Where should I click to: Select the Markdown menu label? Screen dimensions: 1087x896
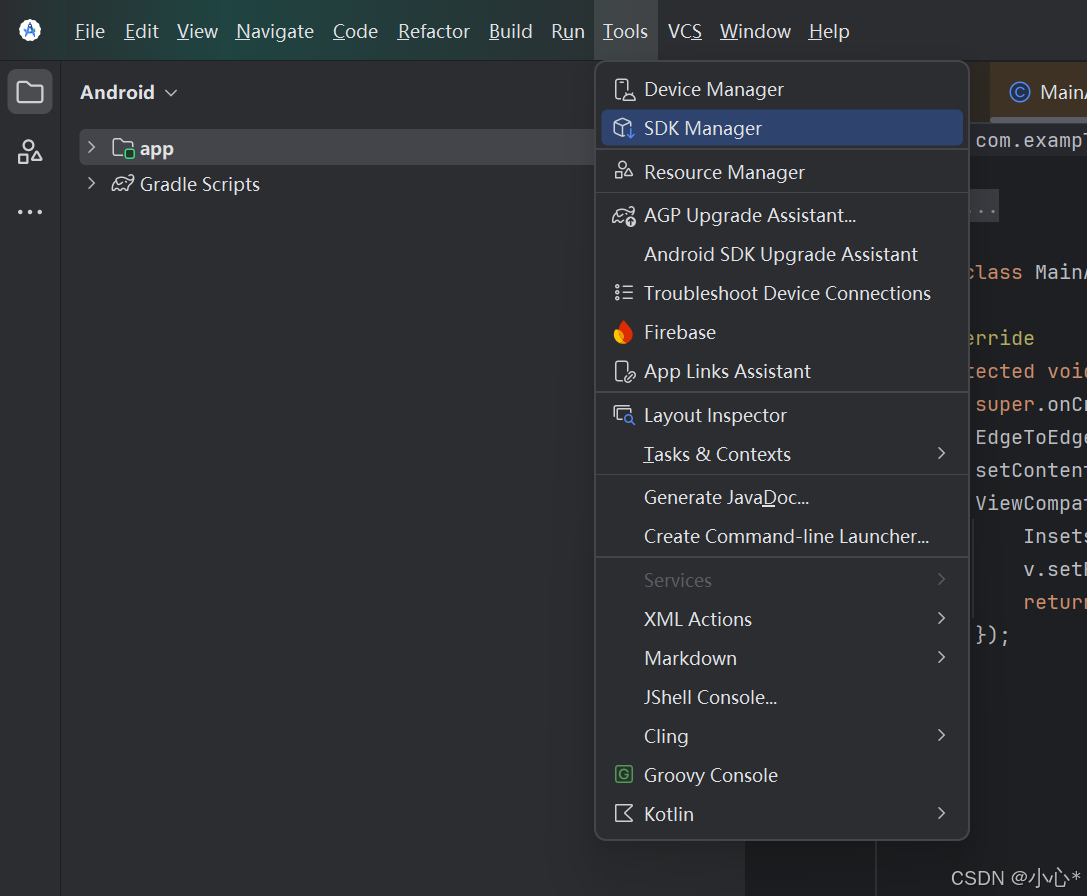coord(690,658)
